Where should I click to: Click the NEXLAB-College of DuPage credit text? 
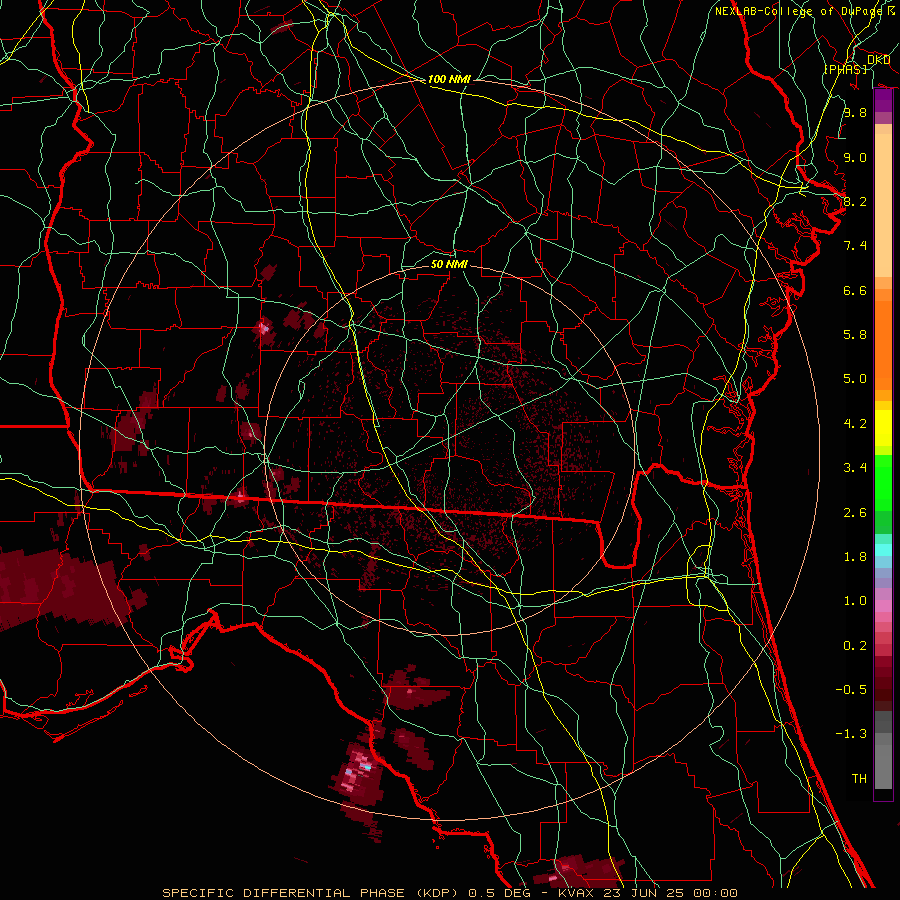tap(798, 11)
